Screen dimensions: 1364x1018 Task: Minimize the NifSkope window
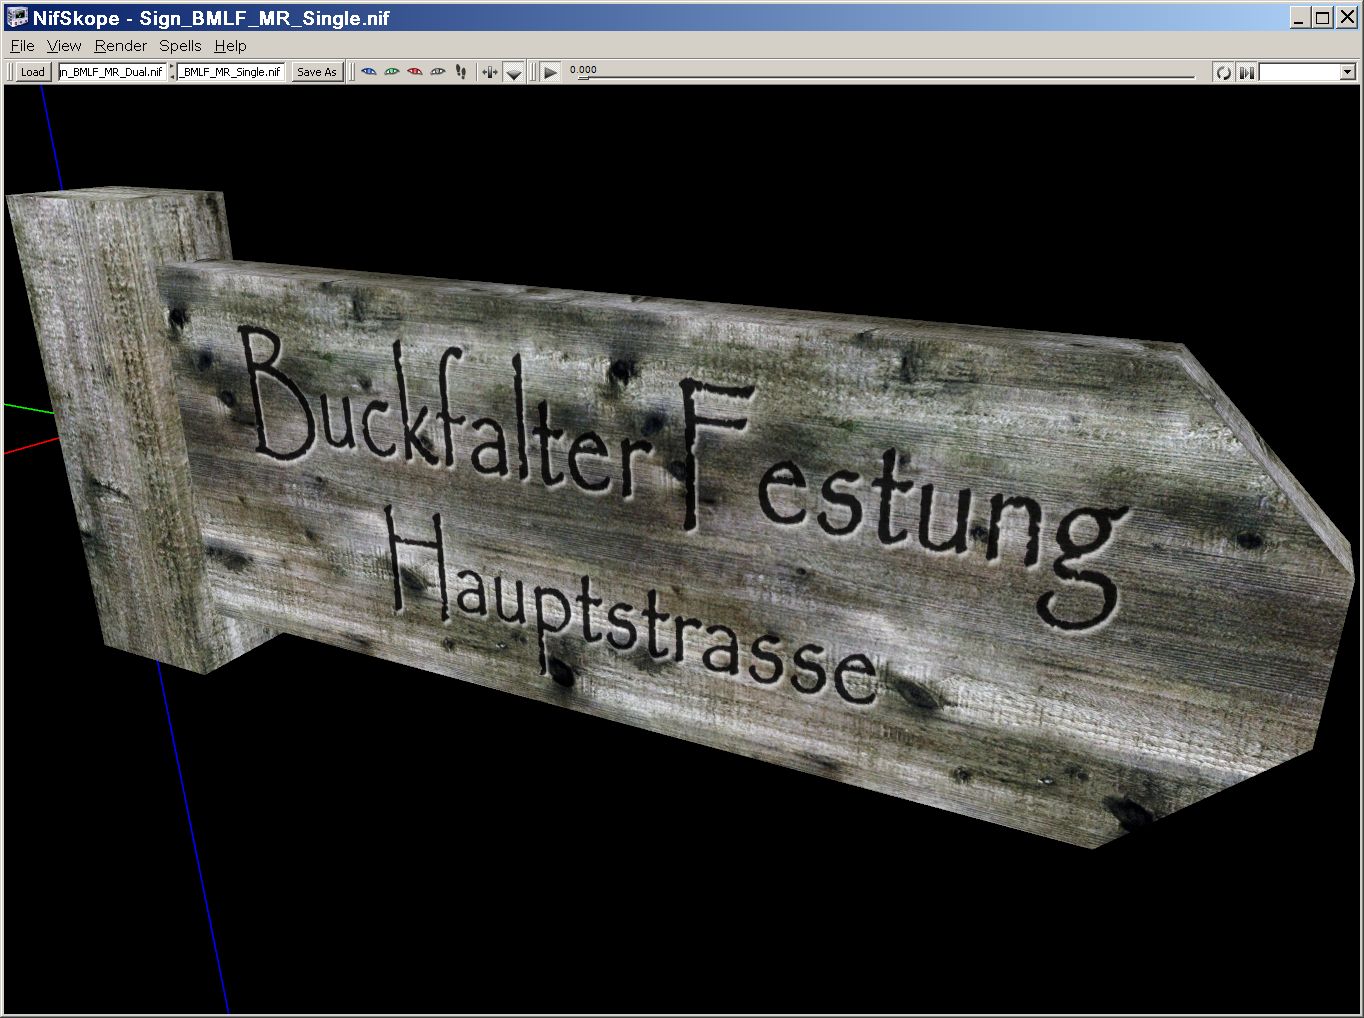1299,18
